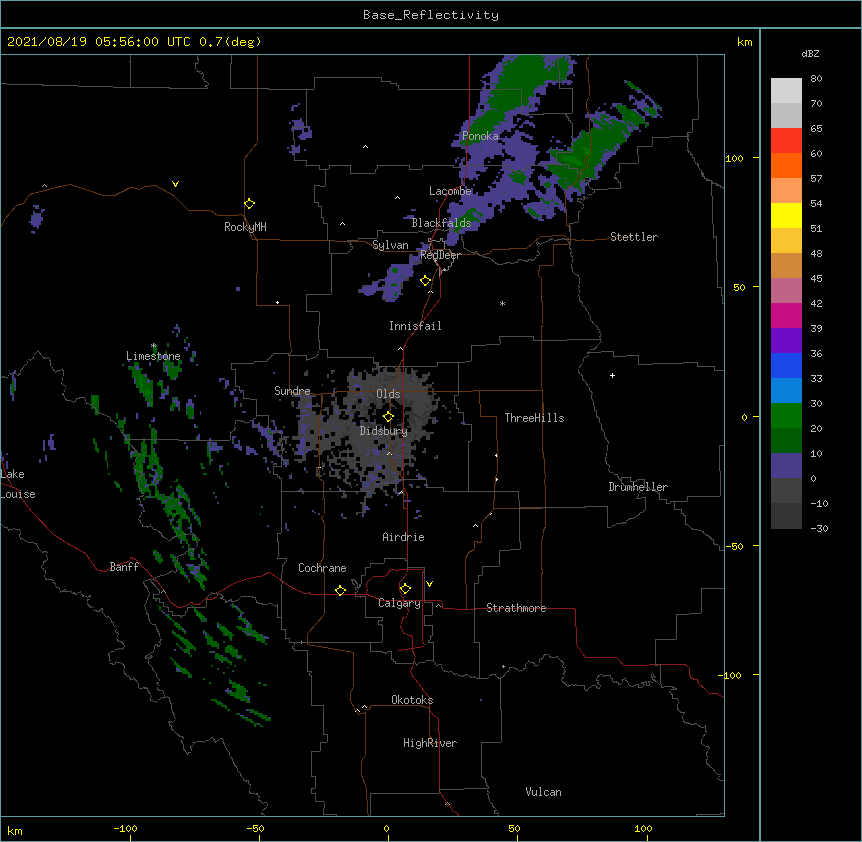Select the Banff label
This screenshot has width=862, height=842.
point(124,567)
